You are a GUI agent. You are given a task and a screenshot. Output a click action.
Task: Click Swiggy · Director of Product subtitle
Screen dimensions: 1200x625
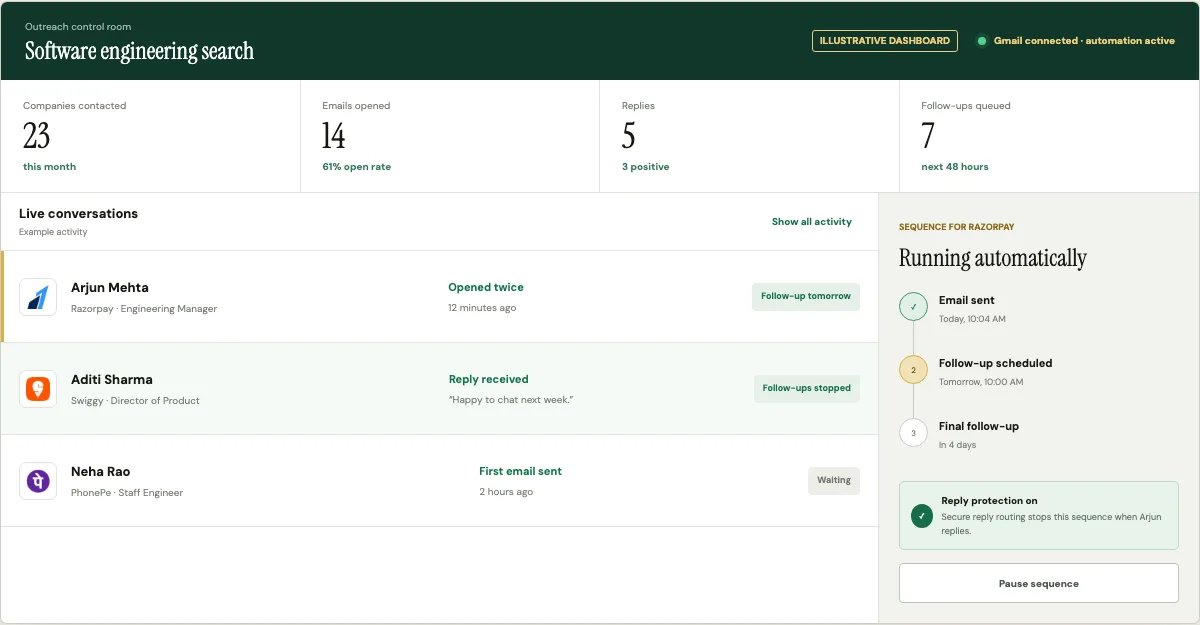(135, 401)
